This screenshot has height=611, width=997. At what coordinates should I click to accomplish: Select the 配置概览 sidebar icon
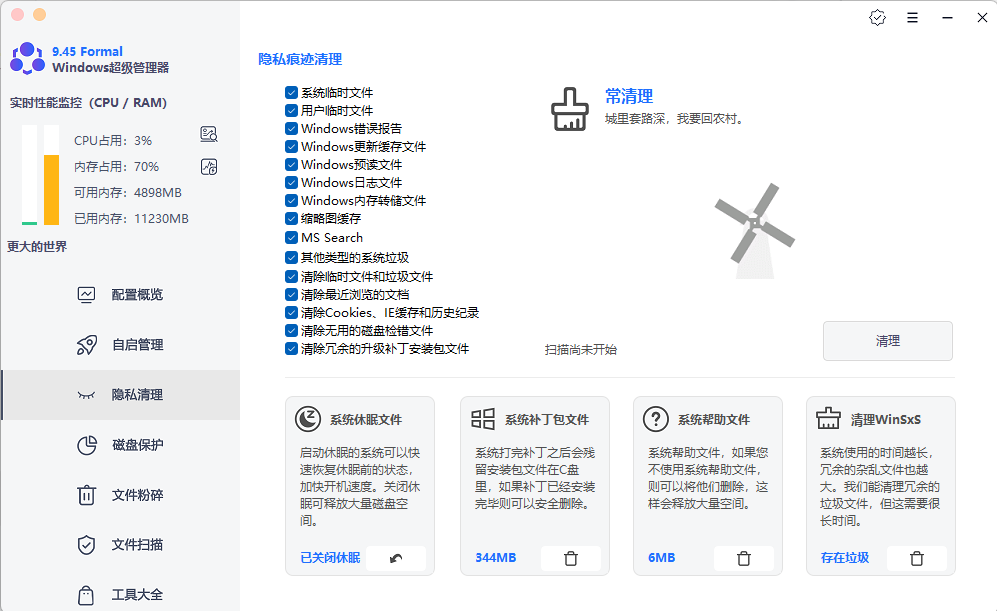(x=87, y=294)
